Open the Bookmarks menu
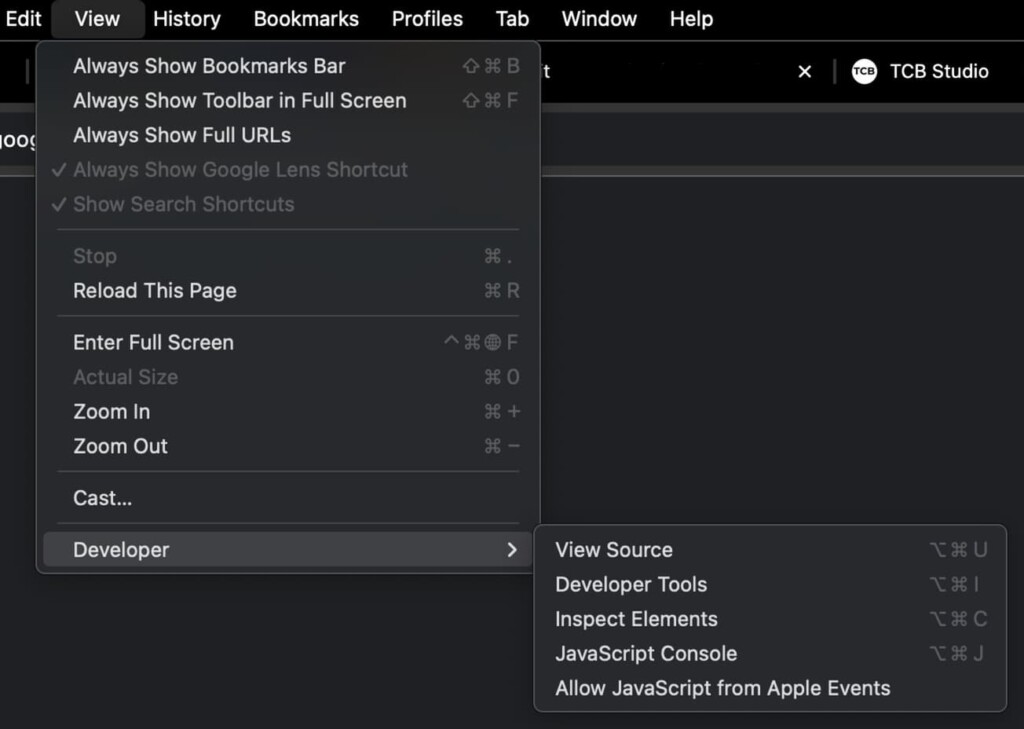Image resolution: width=1024 pixels, height=729 pixels. pos(306,18)
